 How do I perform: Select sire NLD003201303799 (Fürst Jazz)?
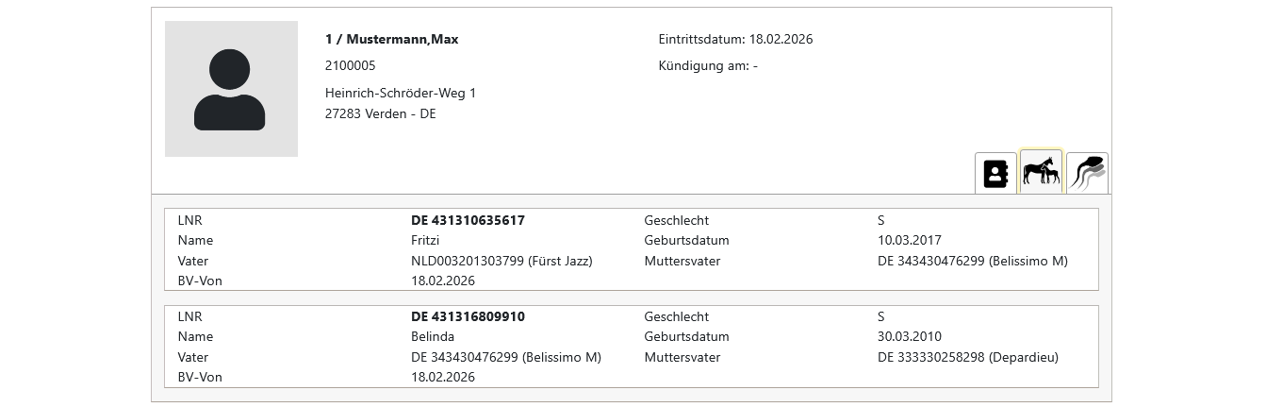coord(501,261)
